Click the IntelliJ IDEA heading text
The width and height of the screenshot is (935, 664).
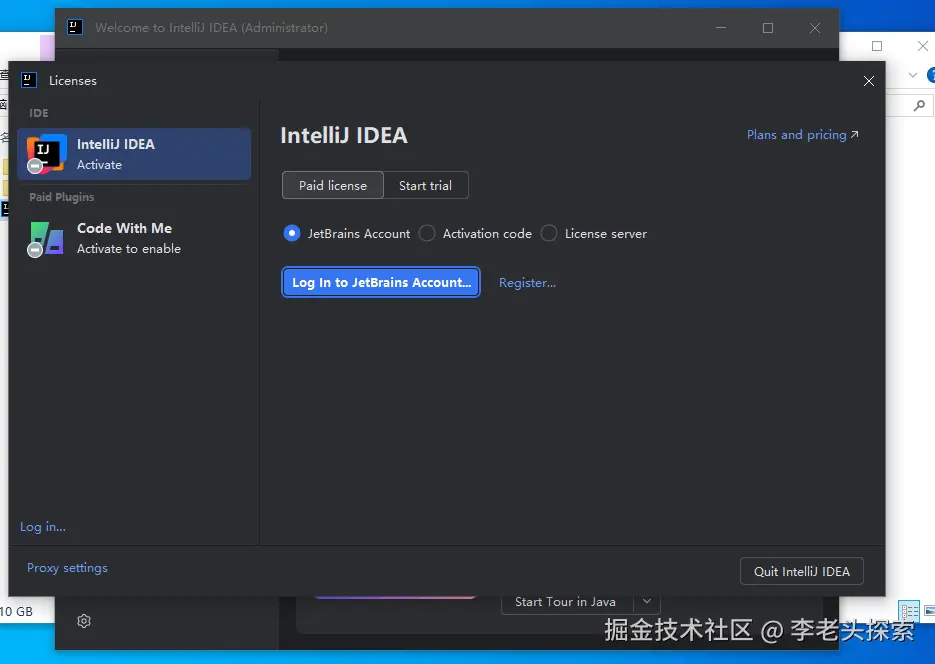(344, 135)
